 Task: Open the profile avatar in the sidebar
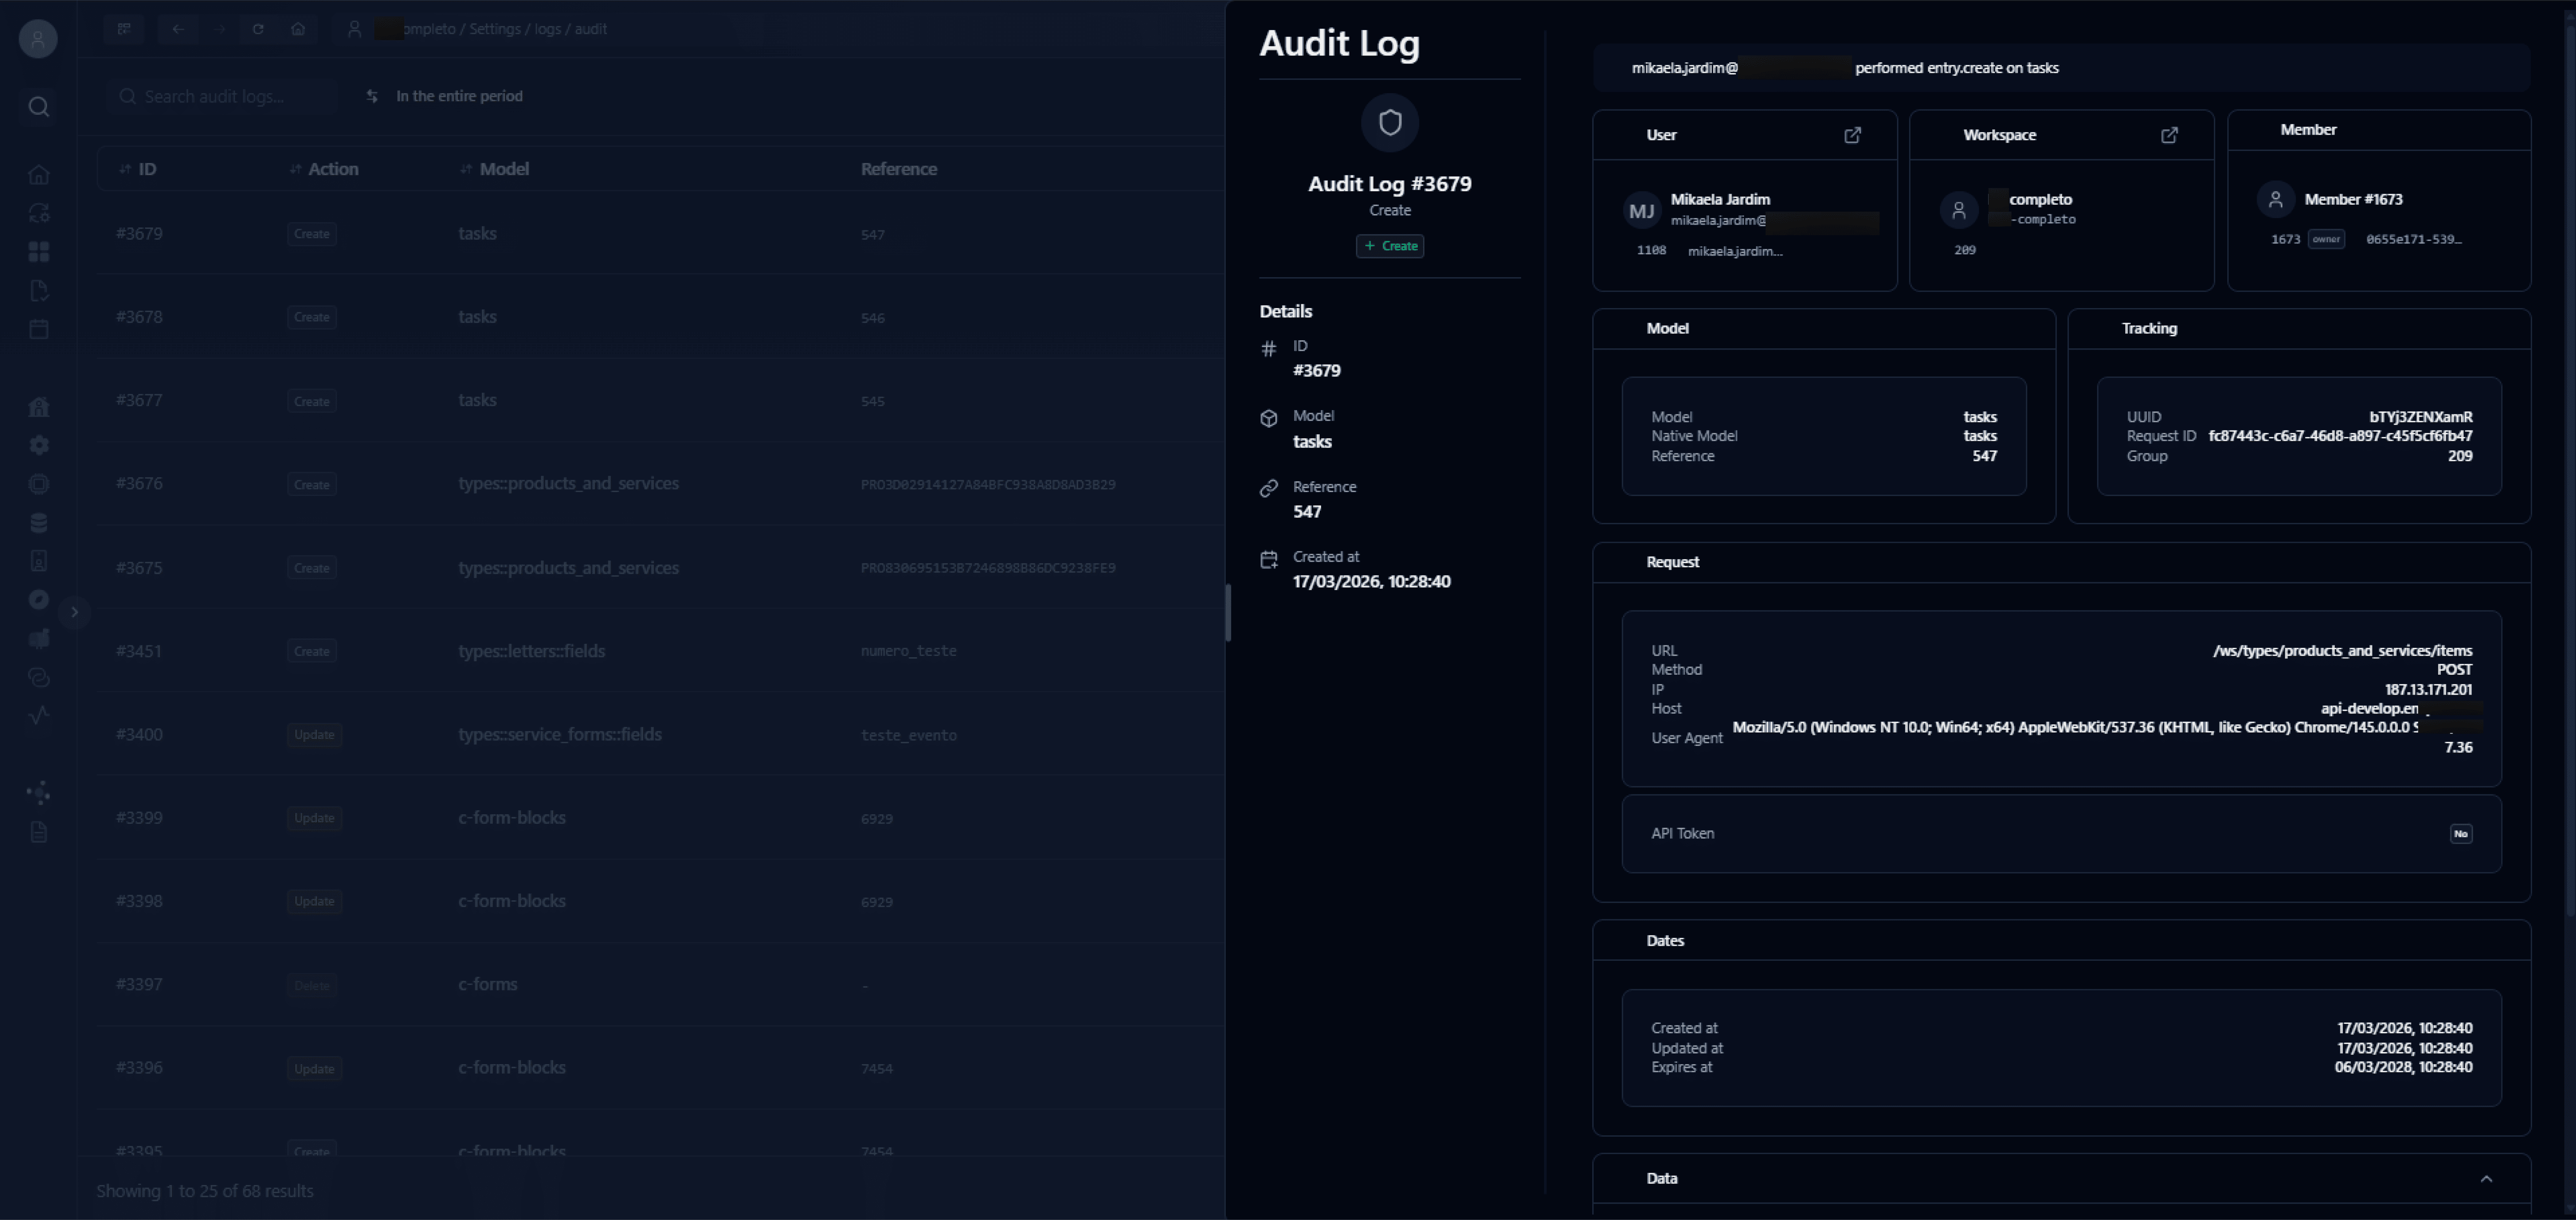tap(38, 39)
